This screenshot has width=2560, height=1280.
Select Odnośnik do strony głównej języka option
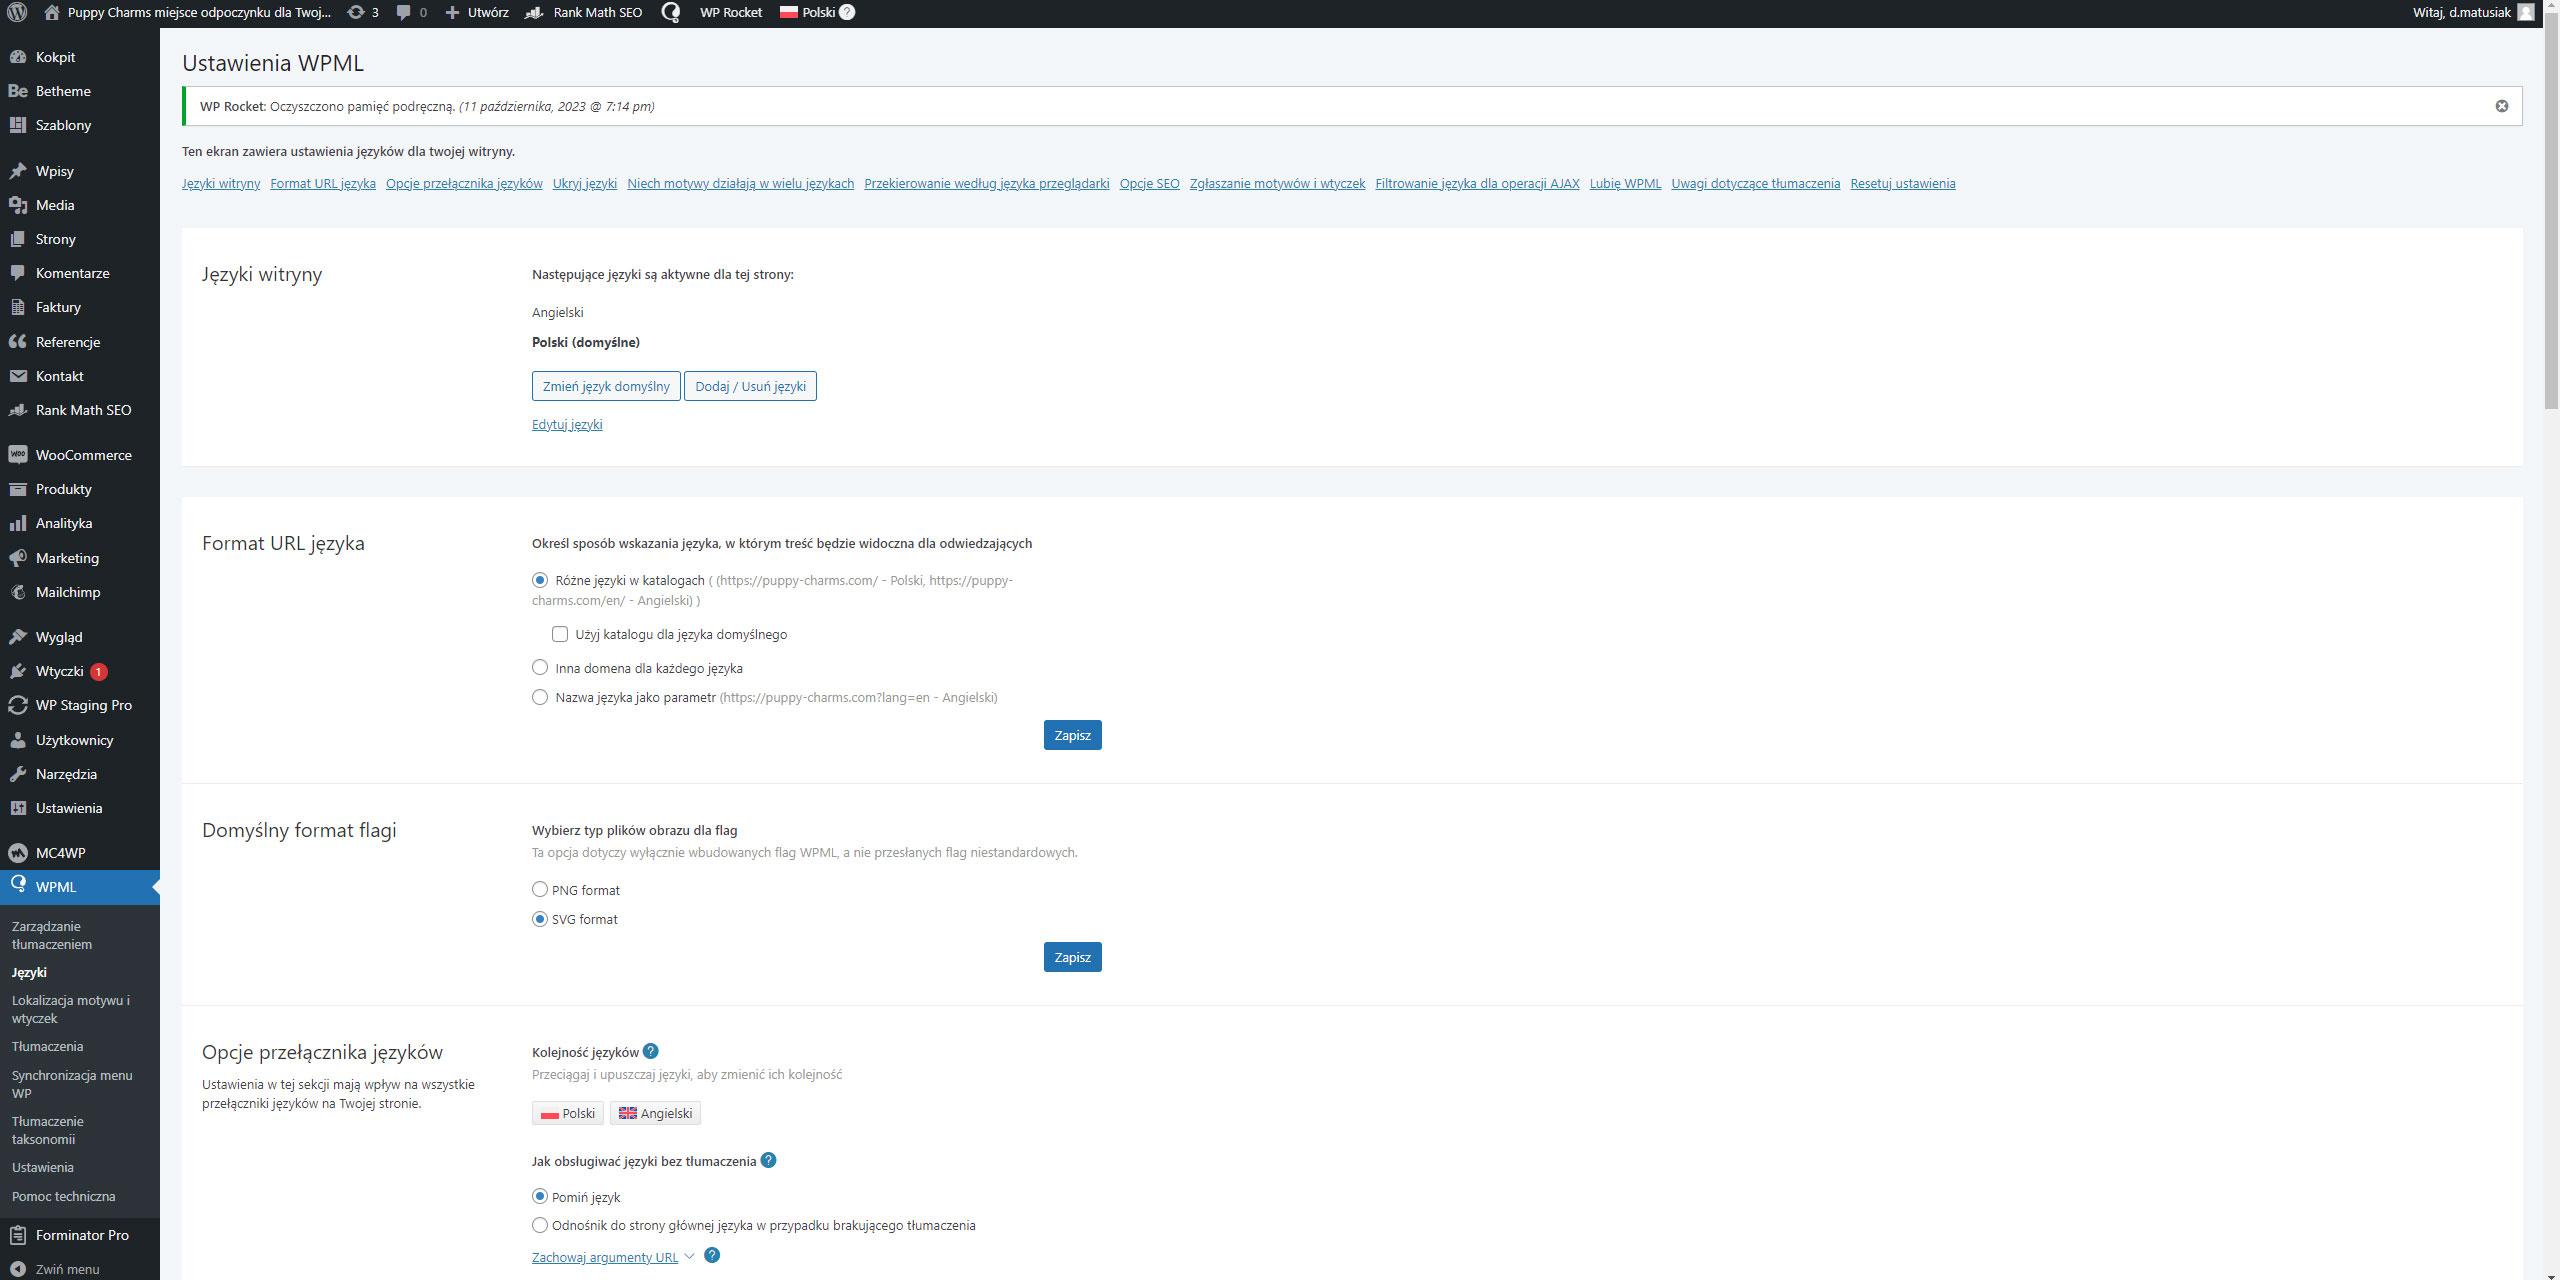[x=540, y=1225]
